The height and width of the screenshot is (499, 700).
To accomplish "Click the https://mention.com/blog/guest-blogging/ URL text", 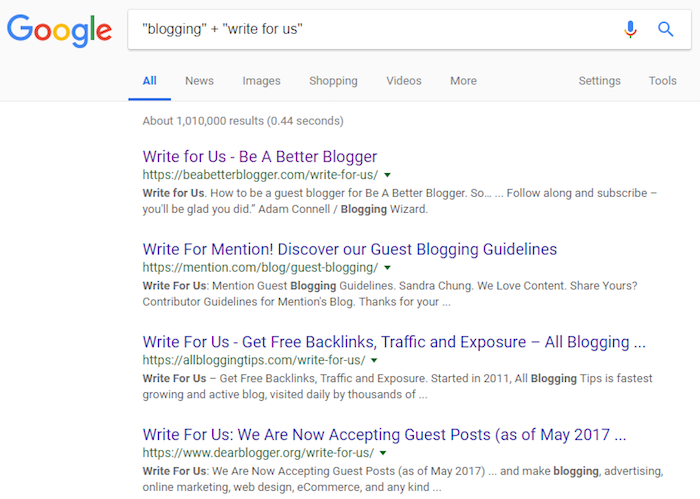I will [x=260, y=267].
